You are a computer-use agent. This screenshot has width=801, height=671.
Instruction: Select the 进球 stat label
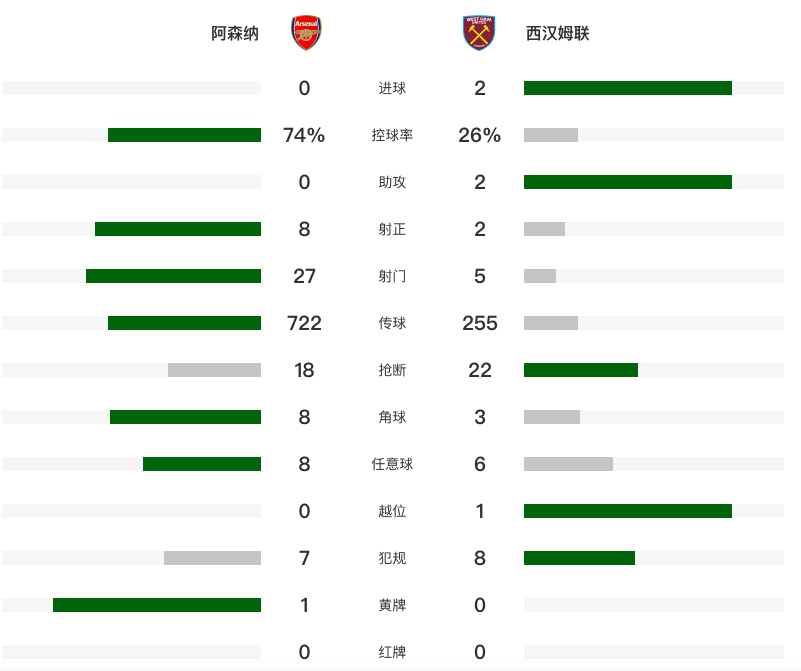[392, 88]
